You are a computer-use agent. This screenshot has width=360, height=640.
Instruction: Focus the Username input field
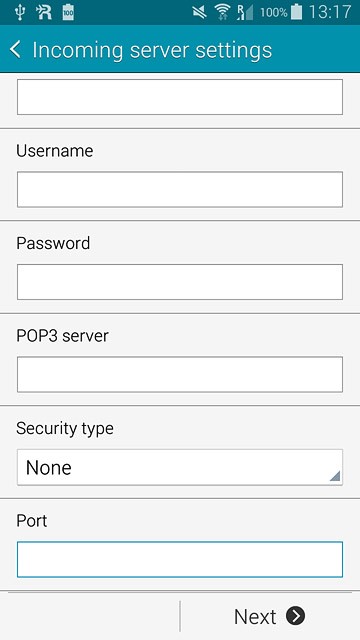(180, 189)
